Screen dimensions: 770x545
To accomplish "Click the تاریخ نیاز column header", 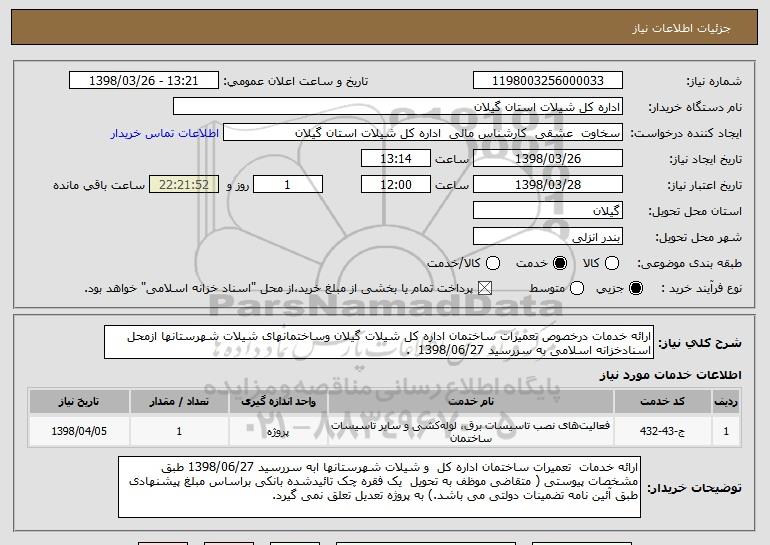I will tap(79, 402).
